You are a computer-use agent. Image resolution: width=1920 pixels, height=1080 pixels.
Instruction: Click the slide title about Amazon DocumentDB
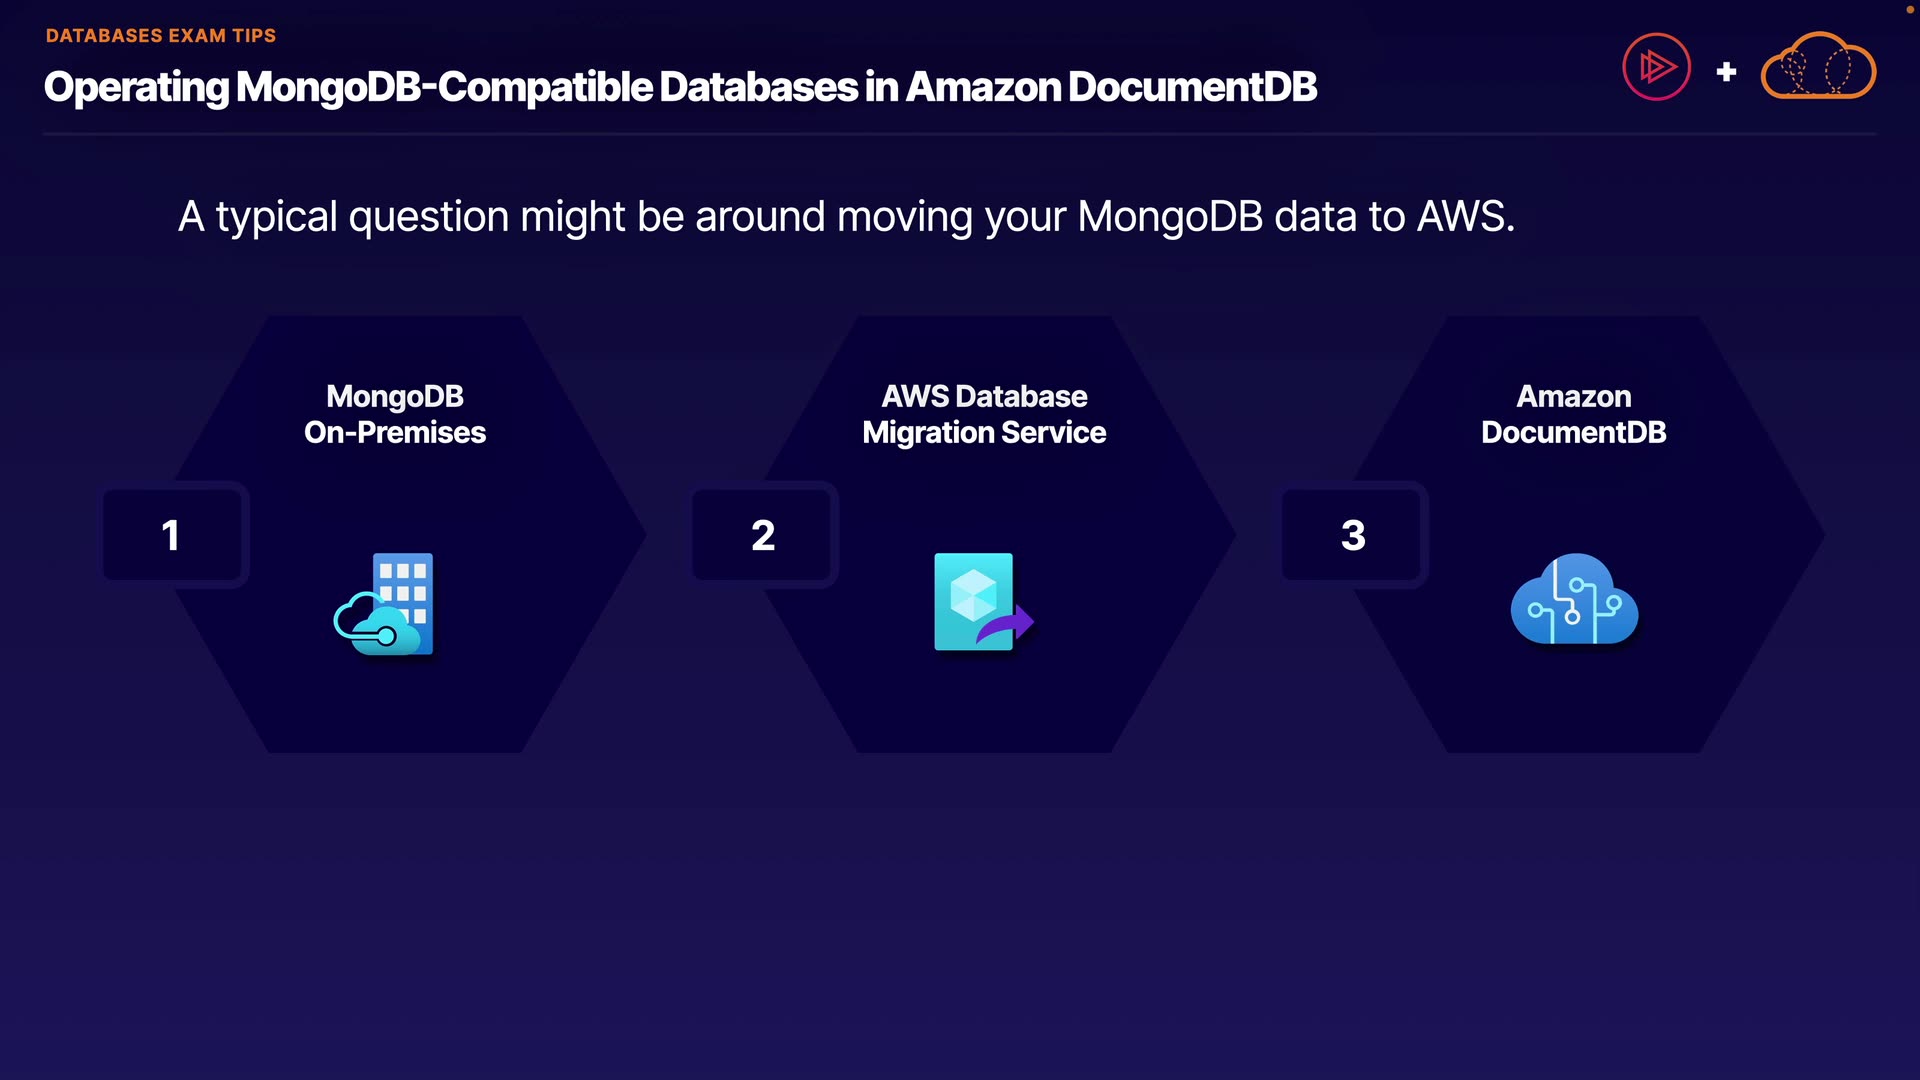pos(680,87)
